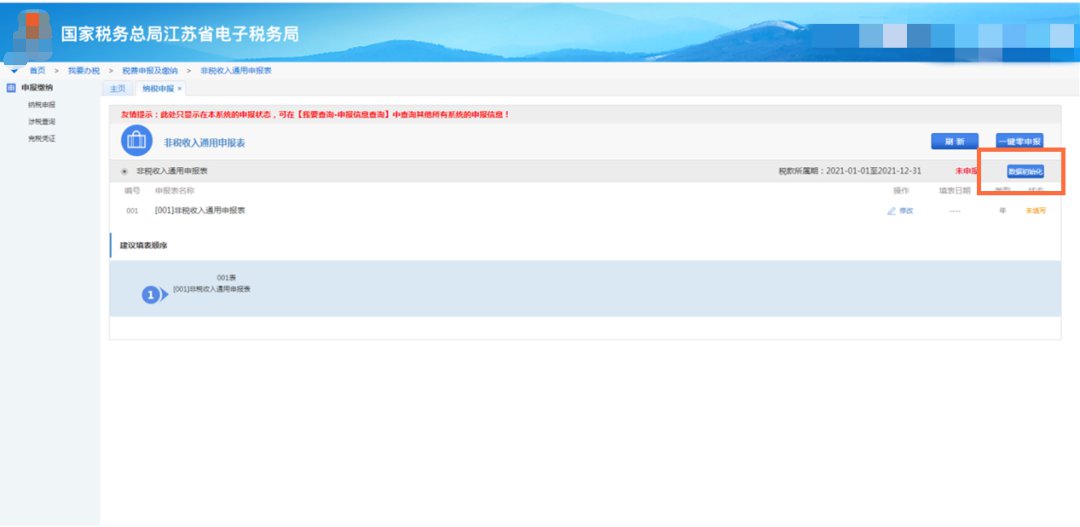Open the 主页 tab
1080x527 pixels.
[x=118, y=89]
